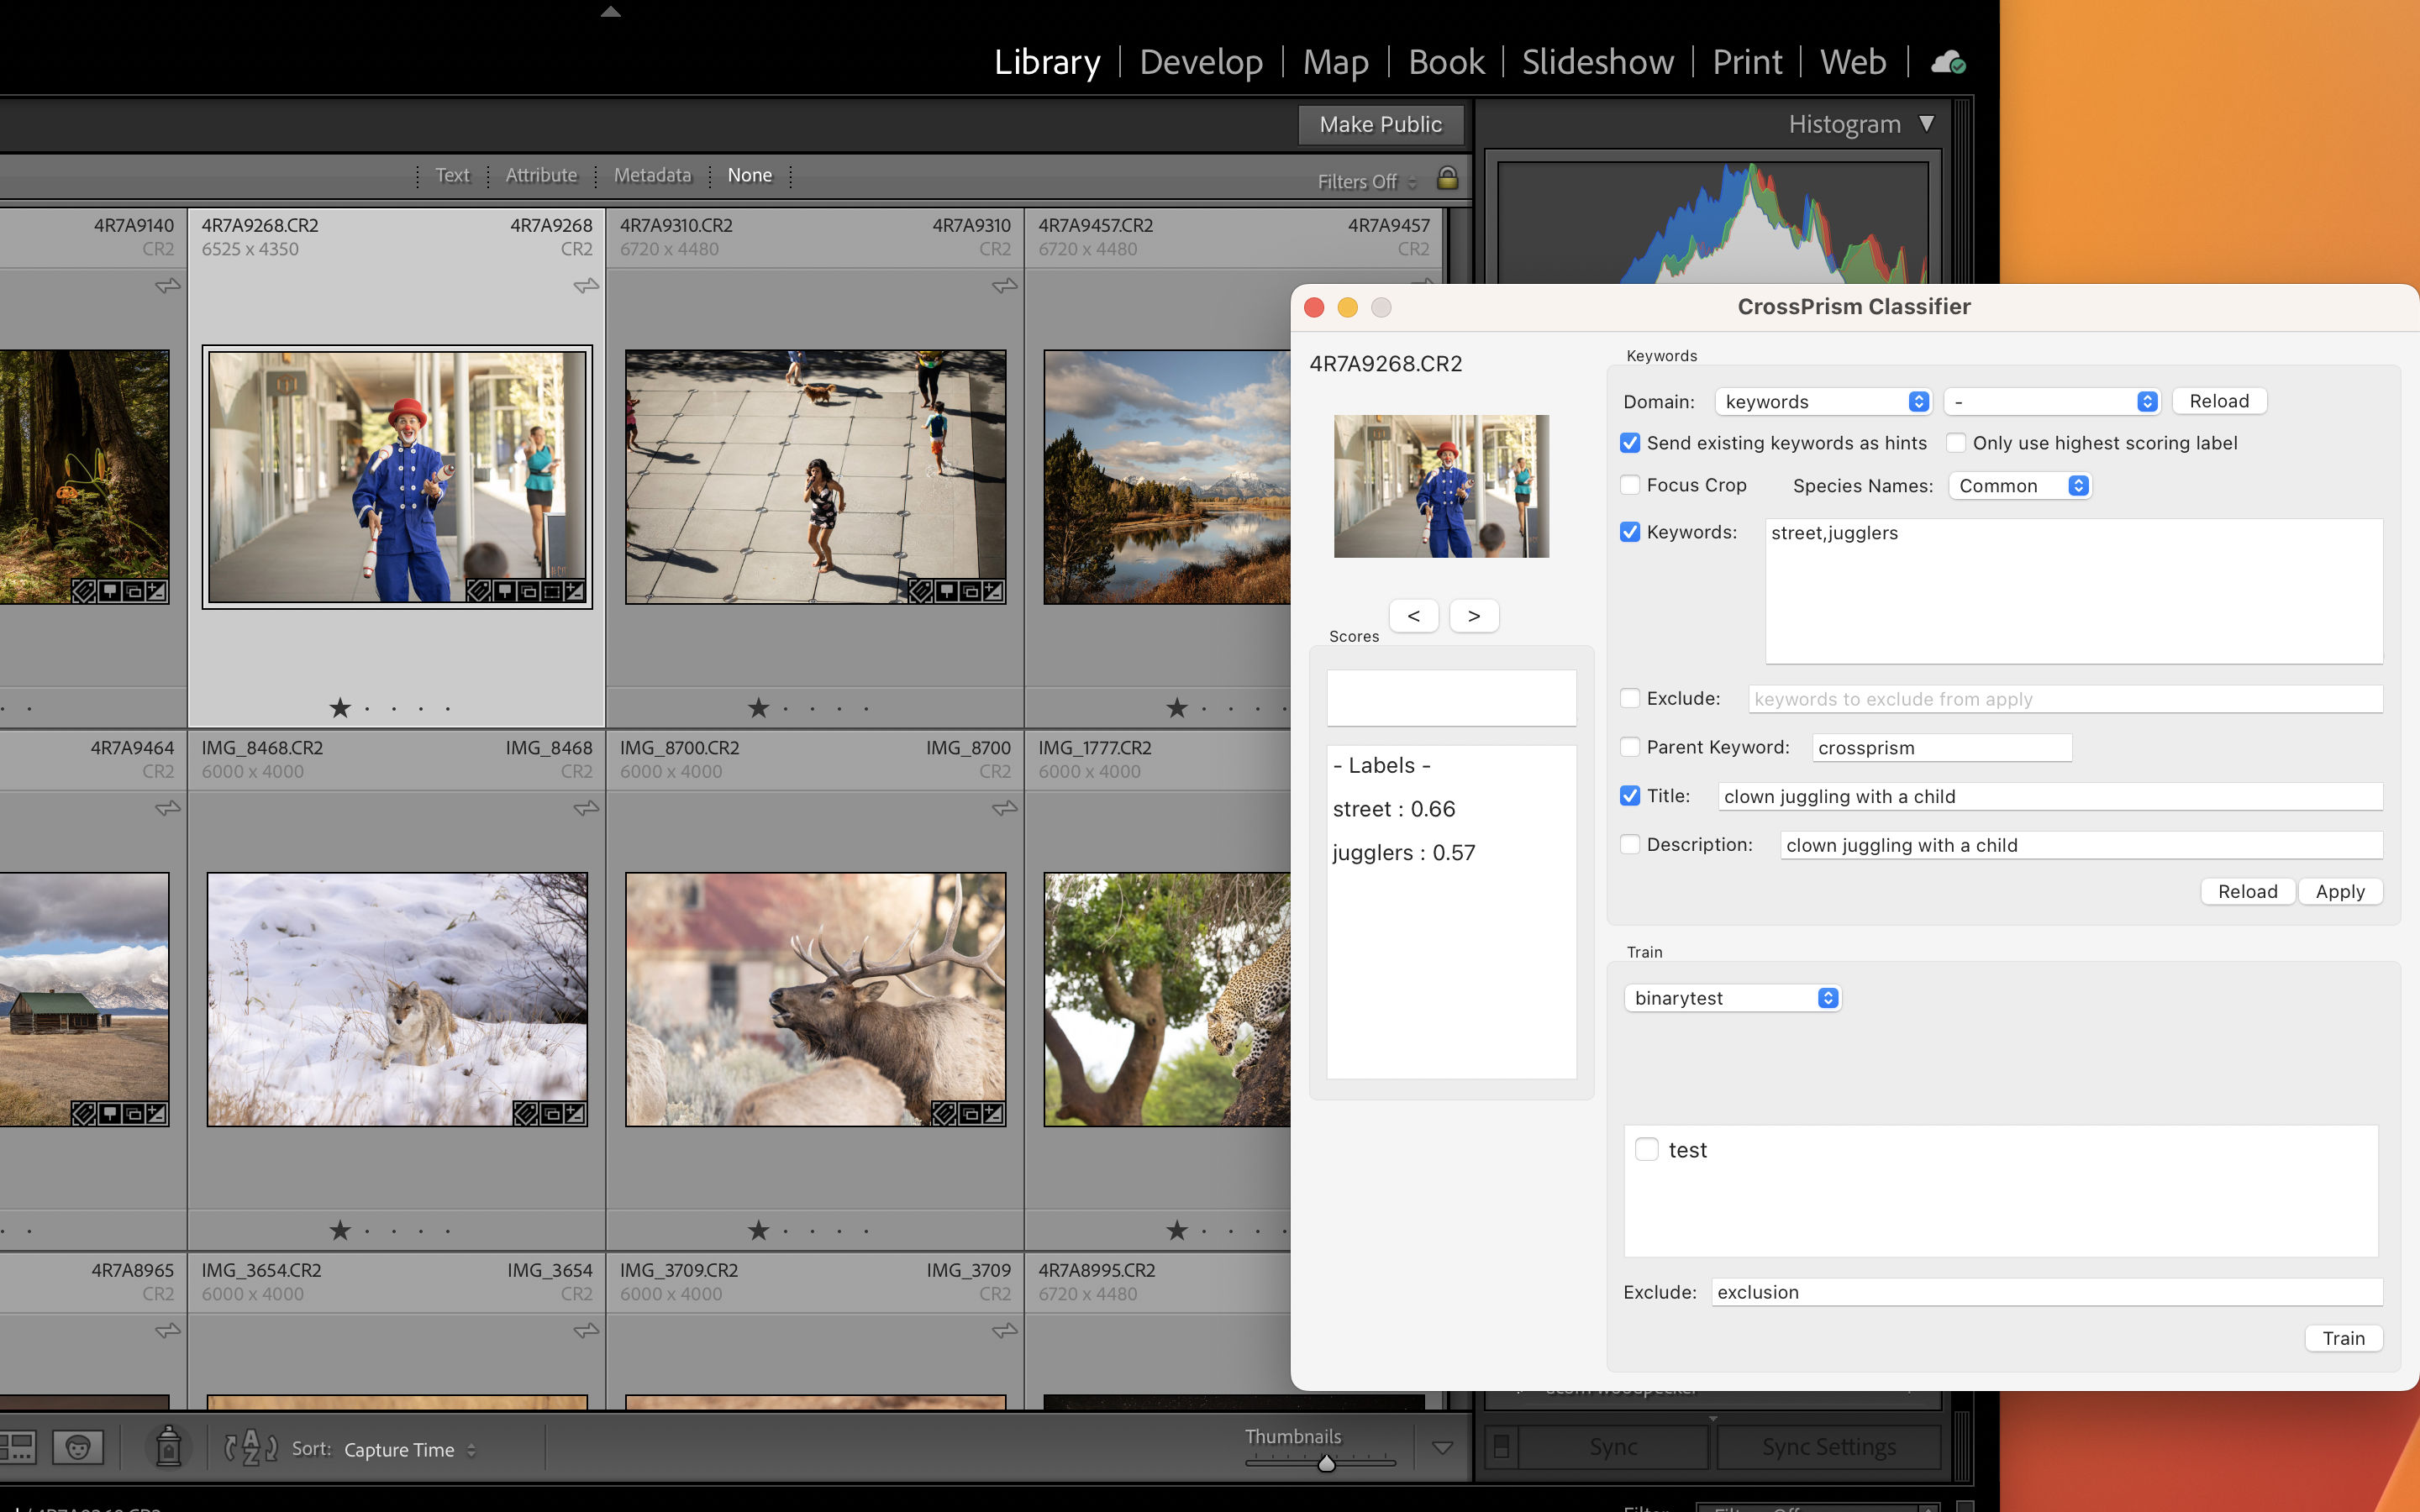Collapse the Histogram panel triangle
The height and width of the screenshot is (1512, 2420).
tap(1926, 124)
